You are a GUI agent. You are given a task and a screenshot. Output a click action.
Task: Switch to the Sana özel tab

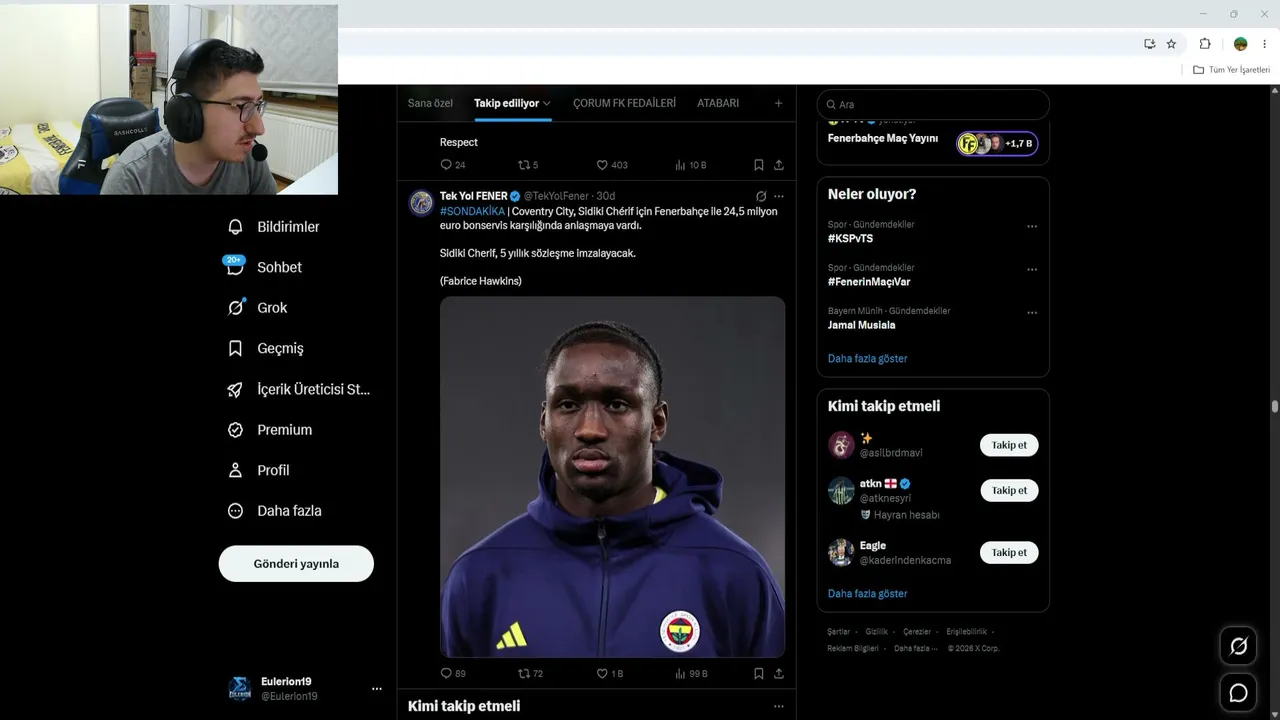click(x=430, y=103)
